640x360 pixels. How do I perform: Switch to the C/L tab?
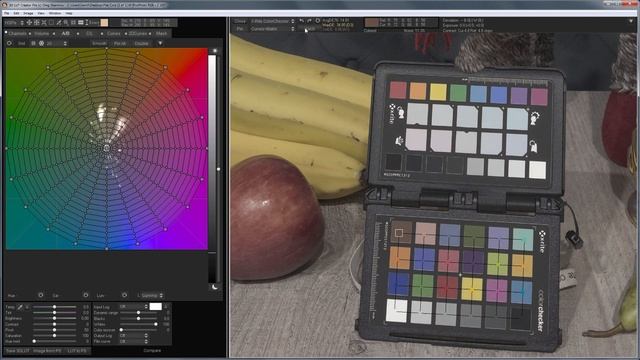click(x=89, y=33)
